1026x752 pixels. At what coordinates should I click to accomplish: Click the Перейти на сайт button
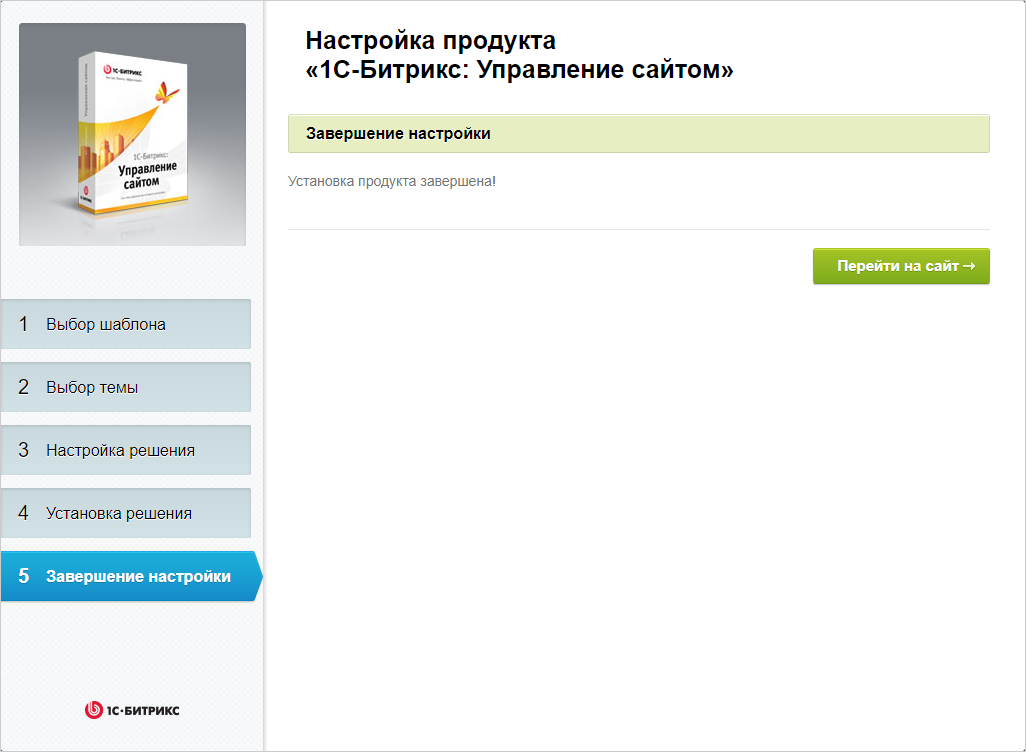pos(899,266)
